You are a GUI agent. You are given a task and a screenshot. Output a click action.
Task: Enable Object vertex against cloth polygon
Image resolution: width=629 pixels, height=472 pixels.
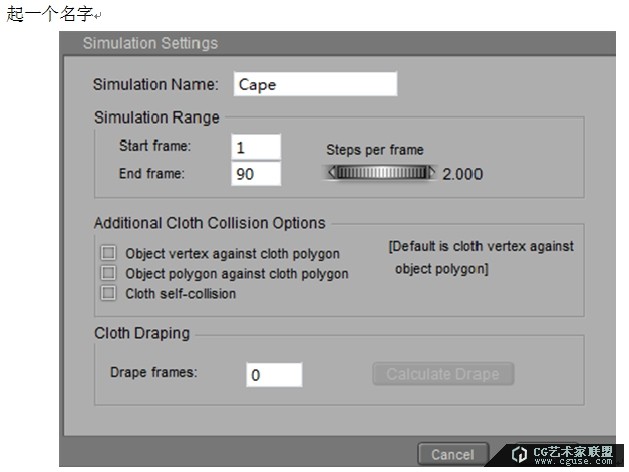[x=108, y=253]
